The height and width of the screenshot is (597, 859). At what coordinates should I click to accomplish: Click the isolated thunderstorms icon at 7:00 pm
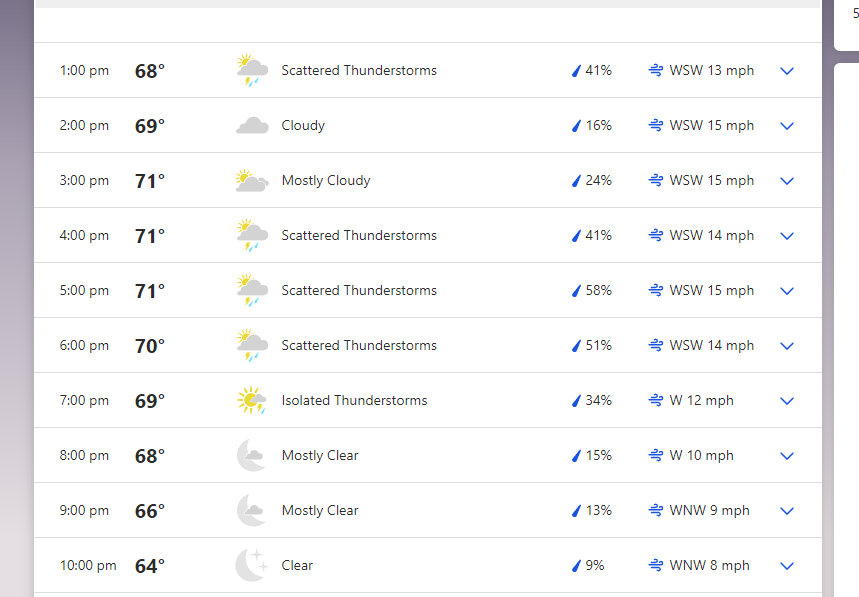pos(252,400)
